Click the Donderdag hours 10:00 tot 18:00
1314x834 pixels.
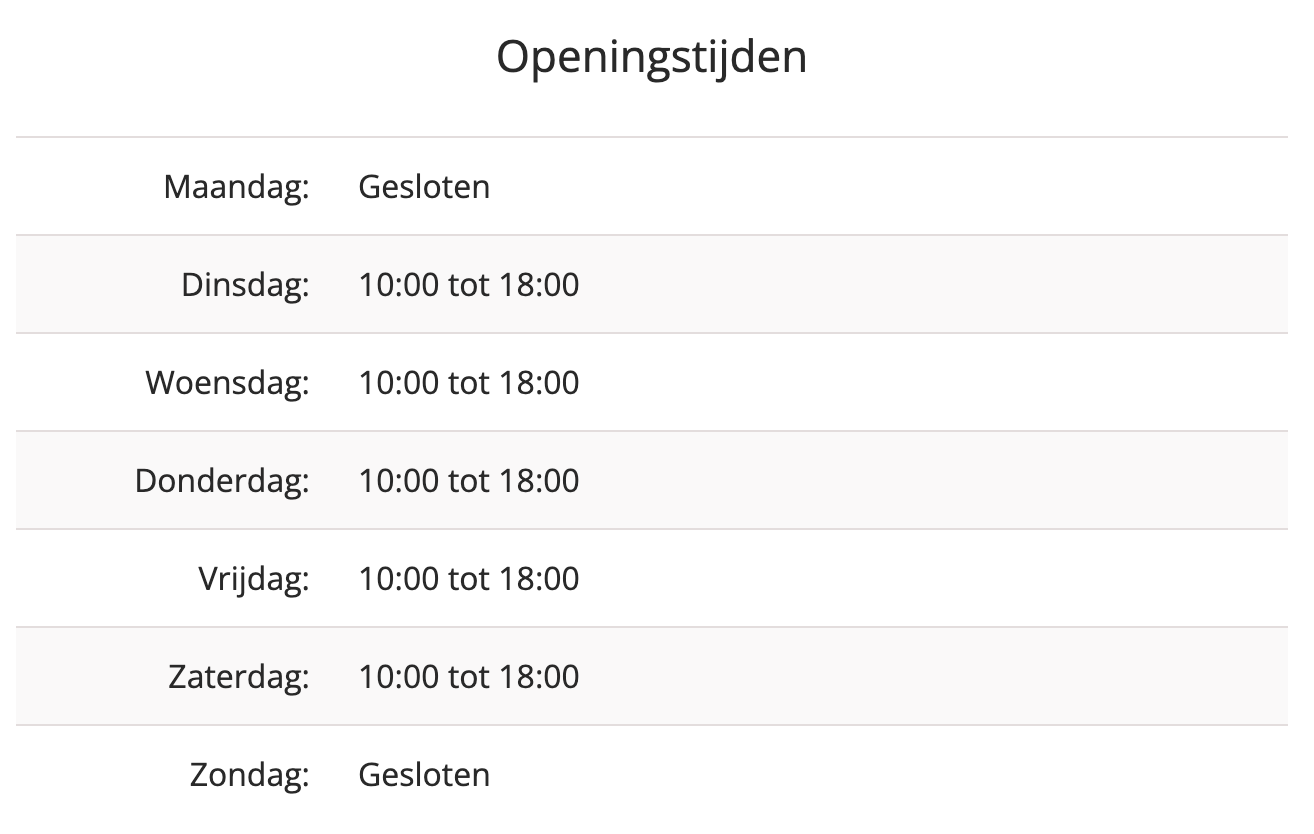point(469,481)
